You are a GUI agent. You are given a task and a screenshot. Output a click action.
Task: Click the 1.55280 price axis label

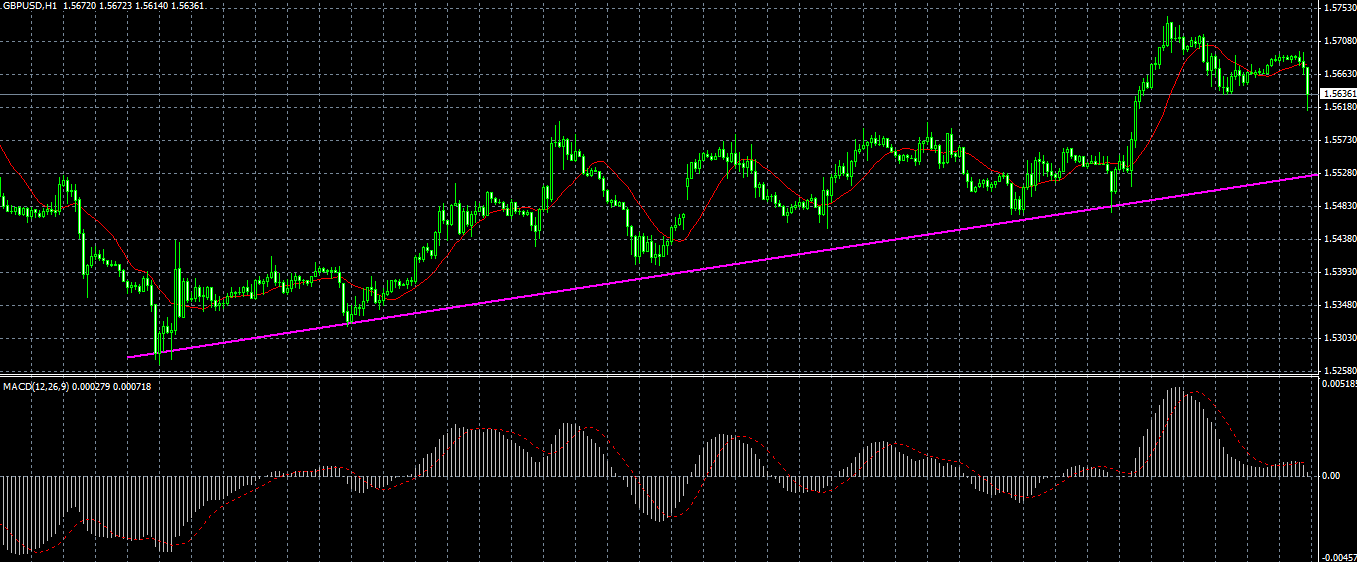tap(1339, 173)
